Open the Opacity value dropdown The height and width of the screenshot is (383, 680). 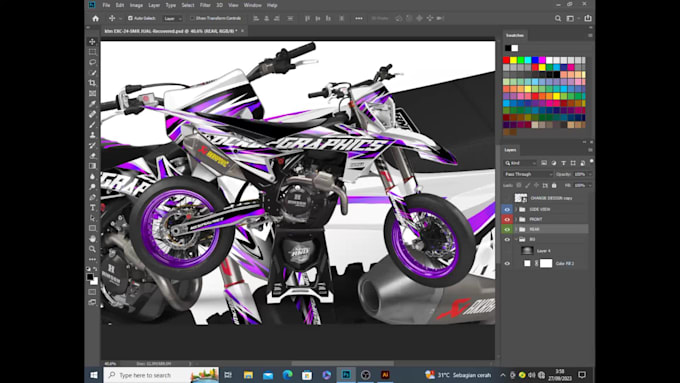(x=590, y=174)
